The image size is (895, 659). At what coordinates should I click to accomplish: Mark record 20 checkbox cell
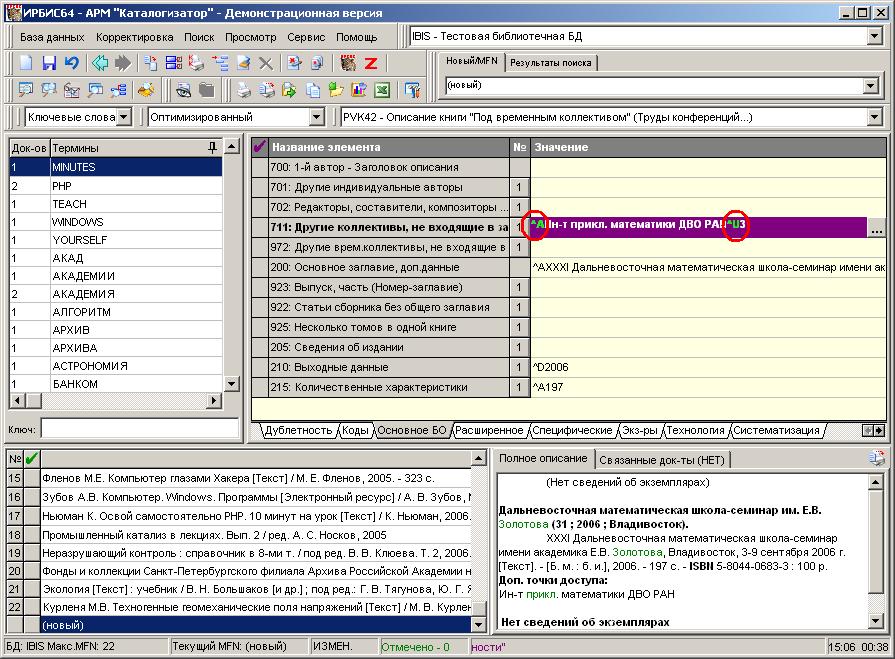(x=32, y=571)
